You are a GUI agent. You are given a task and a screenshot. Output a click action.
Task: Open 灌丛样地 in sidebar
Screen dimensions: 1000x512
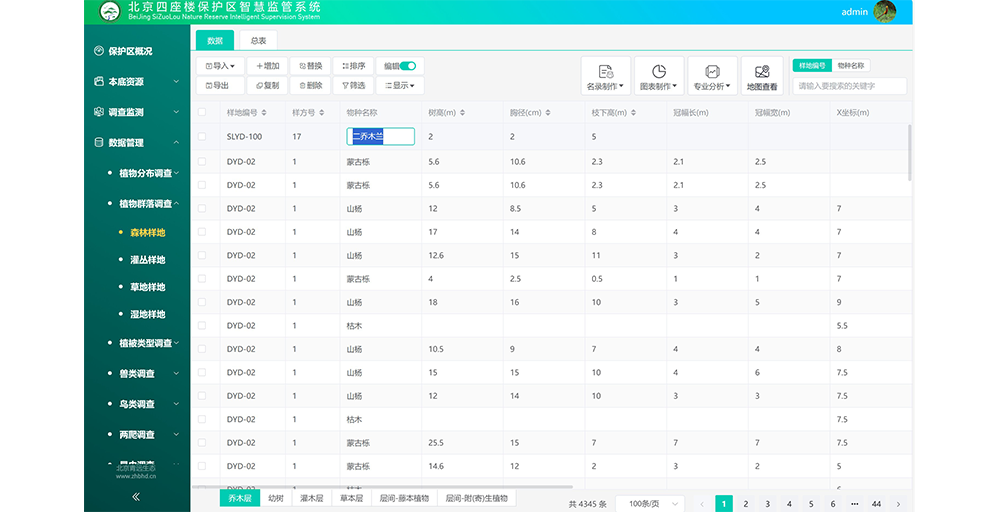click(x=148, y=260)
